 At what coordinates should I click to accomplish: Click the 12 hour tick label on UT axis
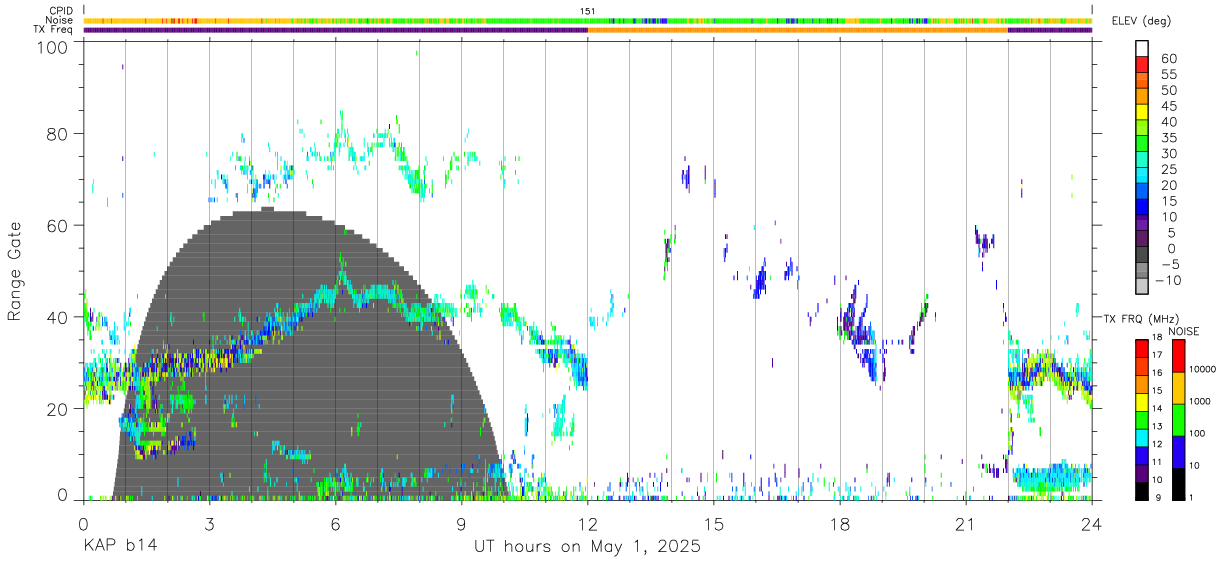click(587, 523)
